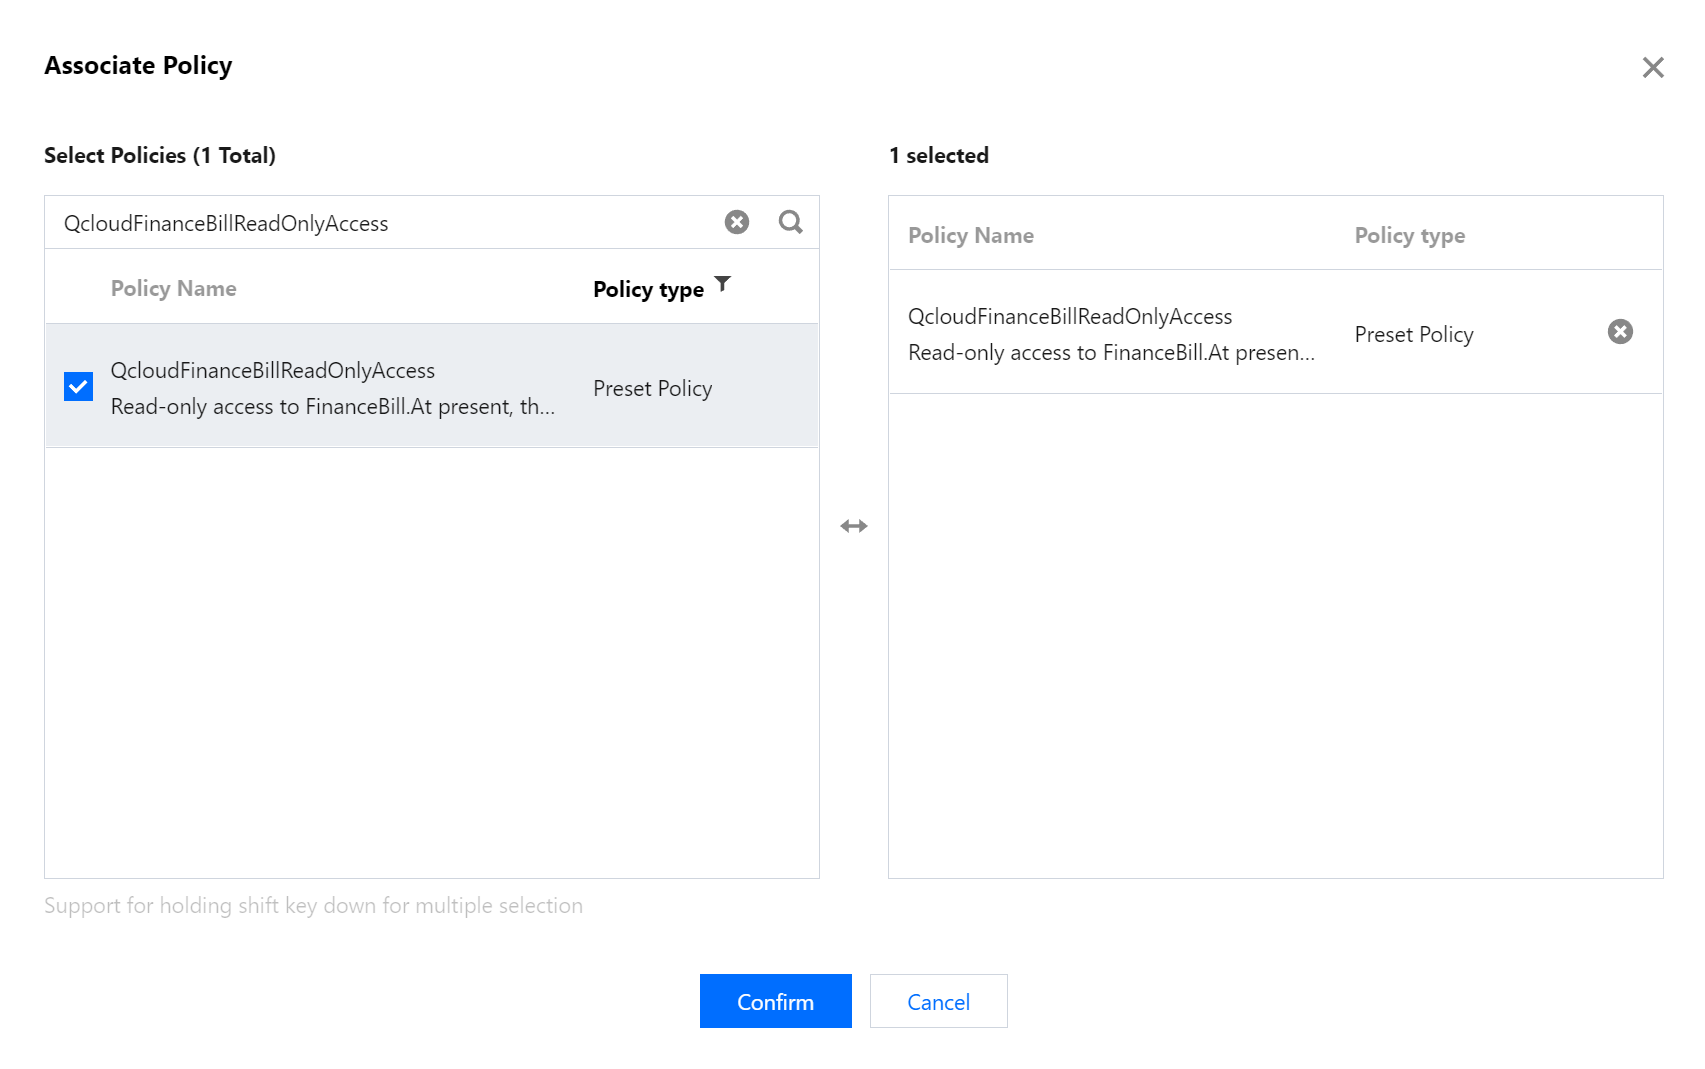Image resolution: width=1705 pixels, height=1069 pixels.
Task: Click the "Select Policies (1 Total)" heading
Action: pyautogui.click(x=160, y=156)
